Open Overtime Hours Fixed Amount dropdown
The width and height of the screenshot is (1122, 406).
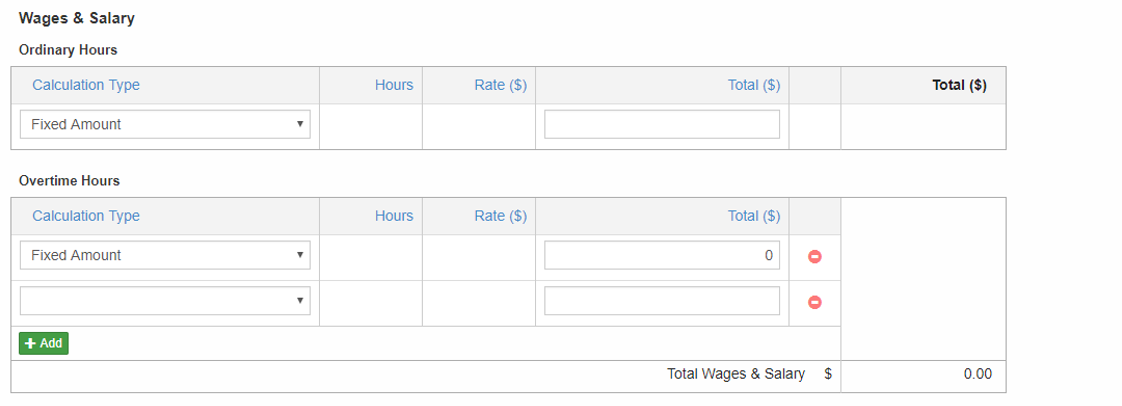[165, 256]
